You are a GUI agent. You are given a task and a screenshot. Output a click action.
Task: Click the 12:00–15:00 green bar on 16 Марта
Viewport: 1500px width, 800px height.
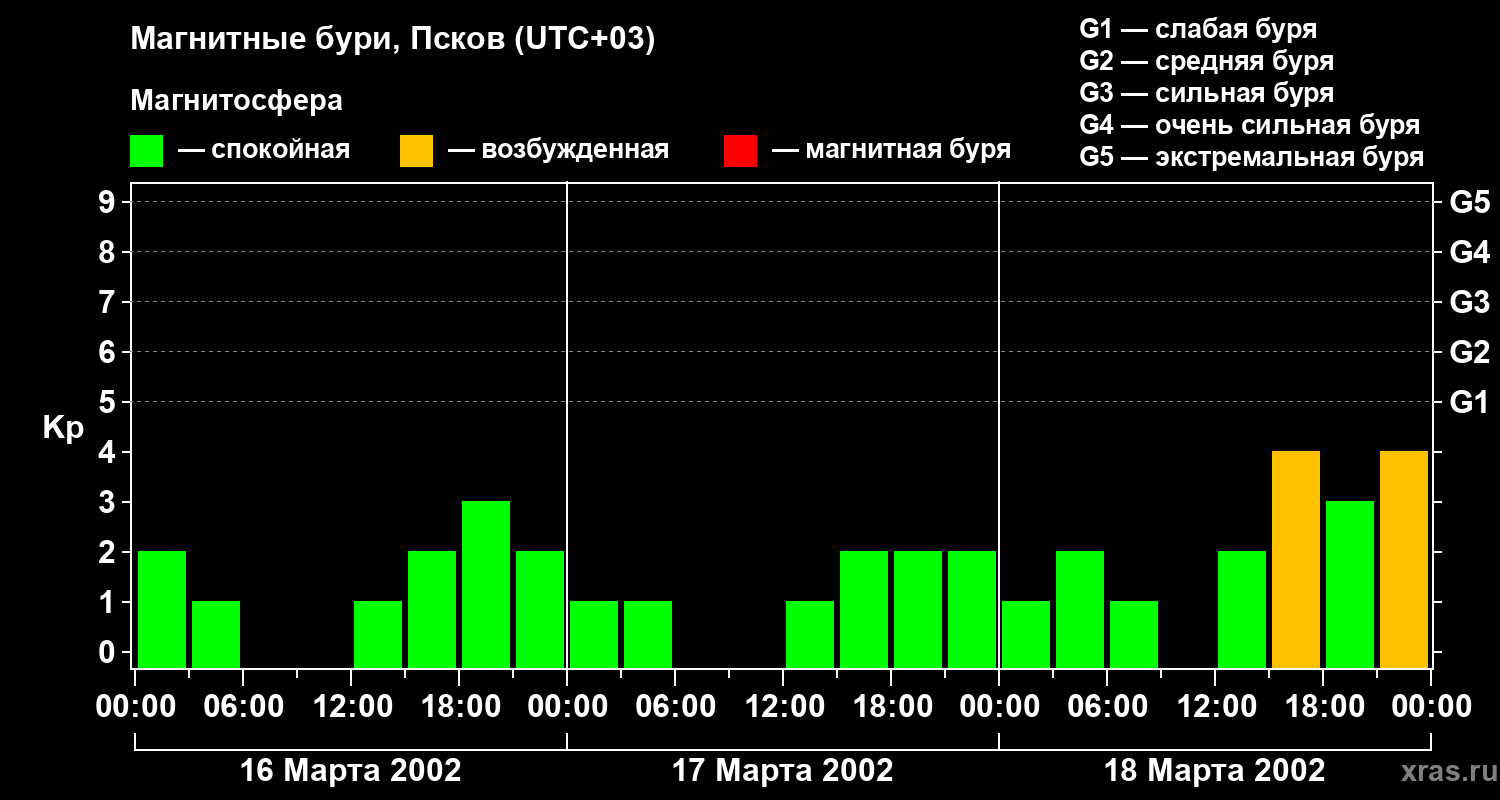[378, 634]
